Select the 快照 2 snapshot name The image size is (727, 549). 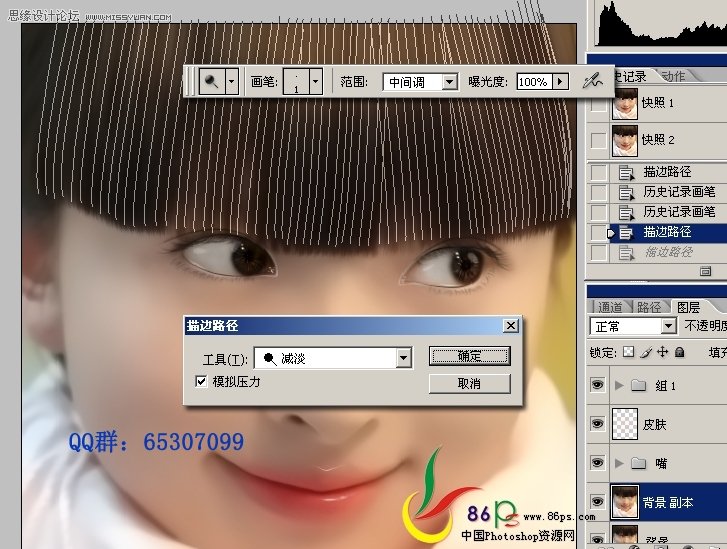(658, 140)
